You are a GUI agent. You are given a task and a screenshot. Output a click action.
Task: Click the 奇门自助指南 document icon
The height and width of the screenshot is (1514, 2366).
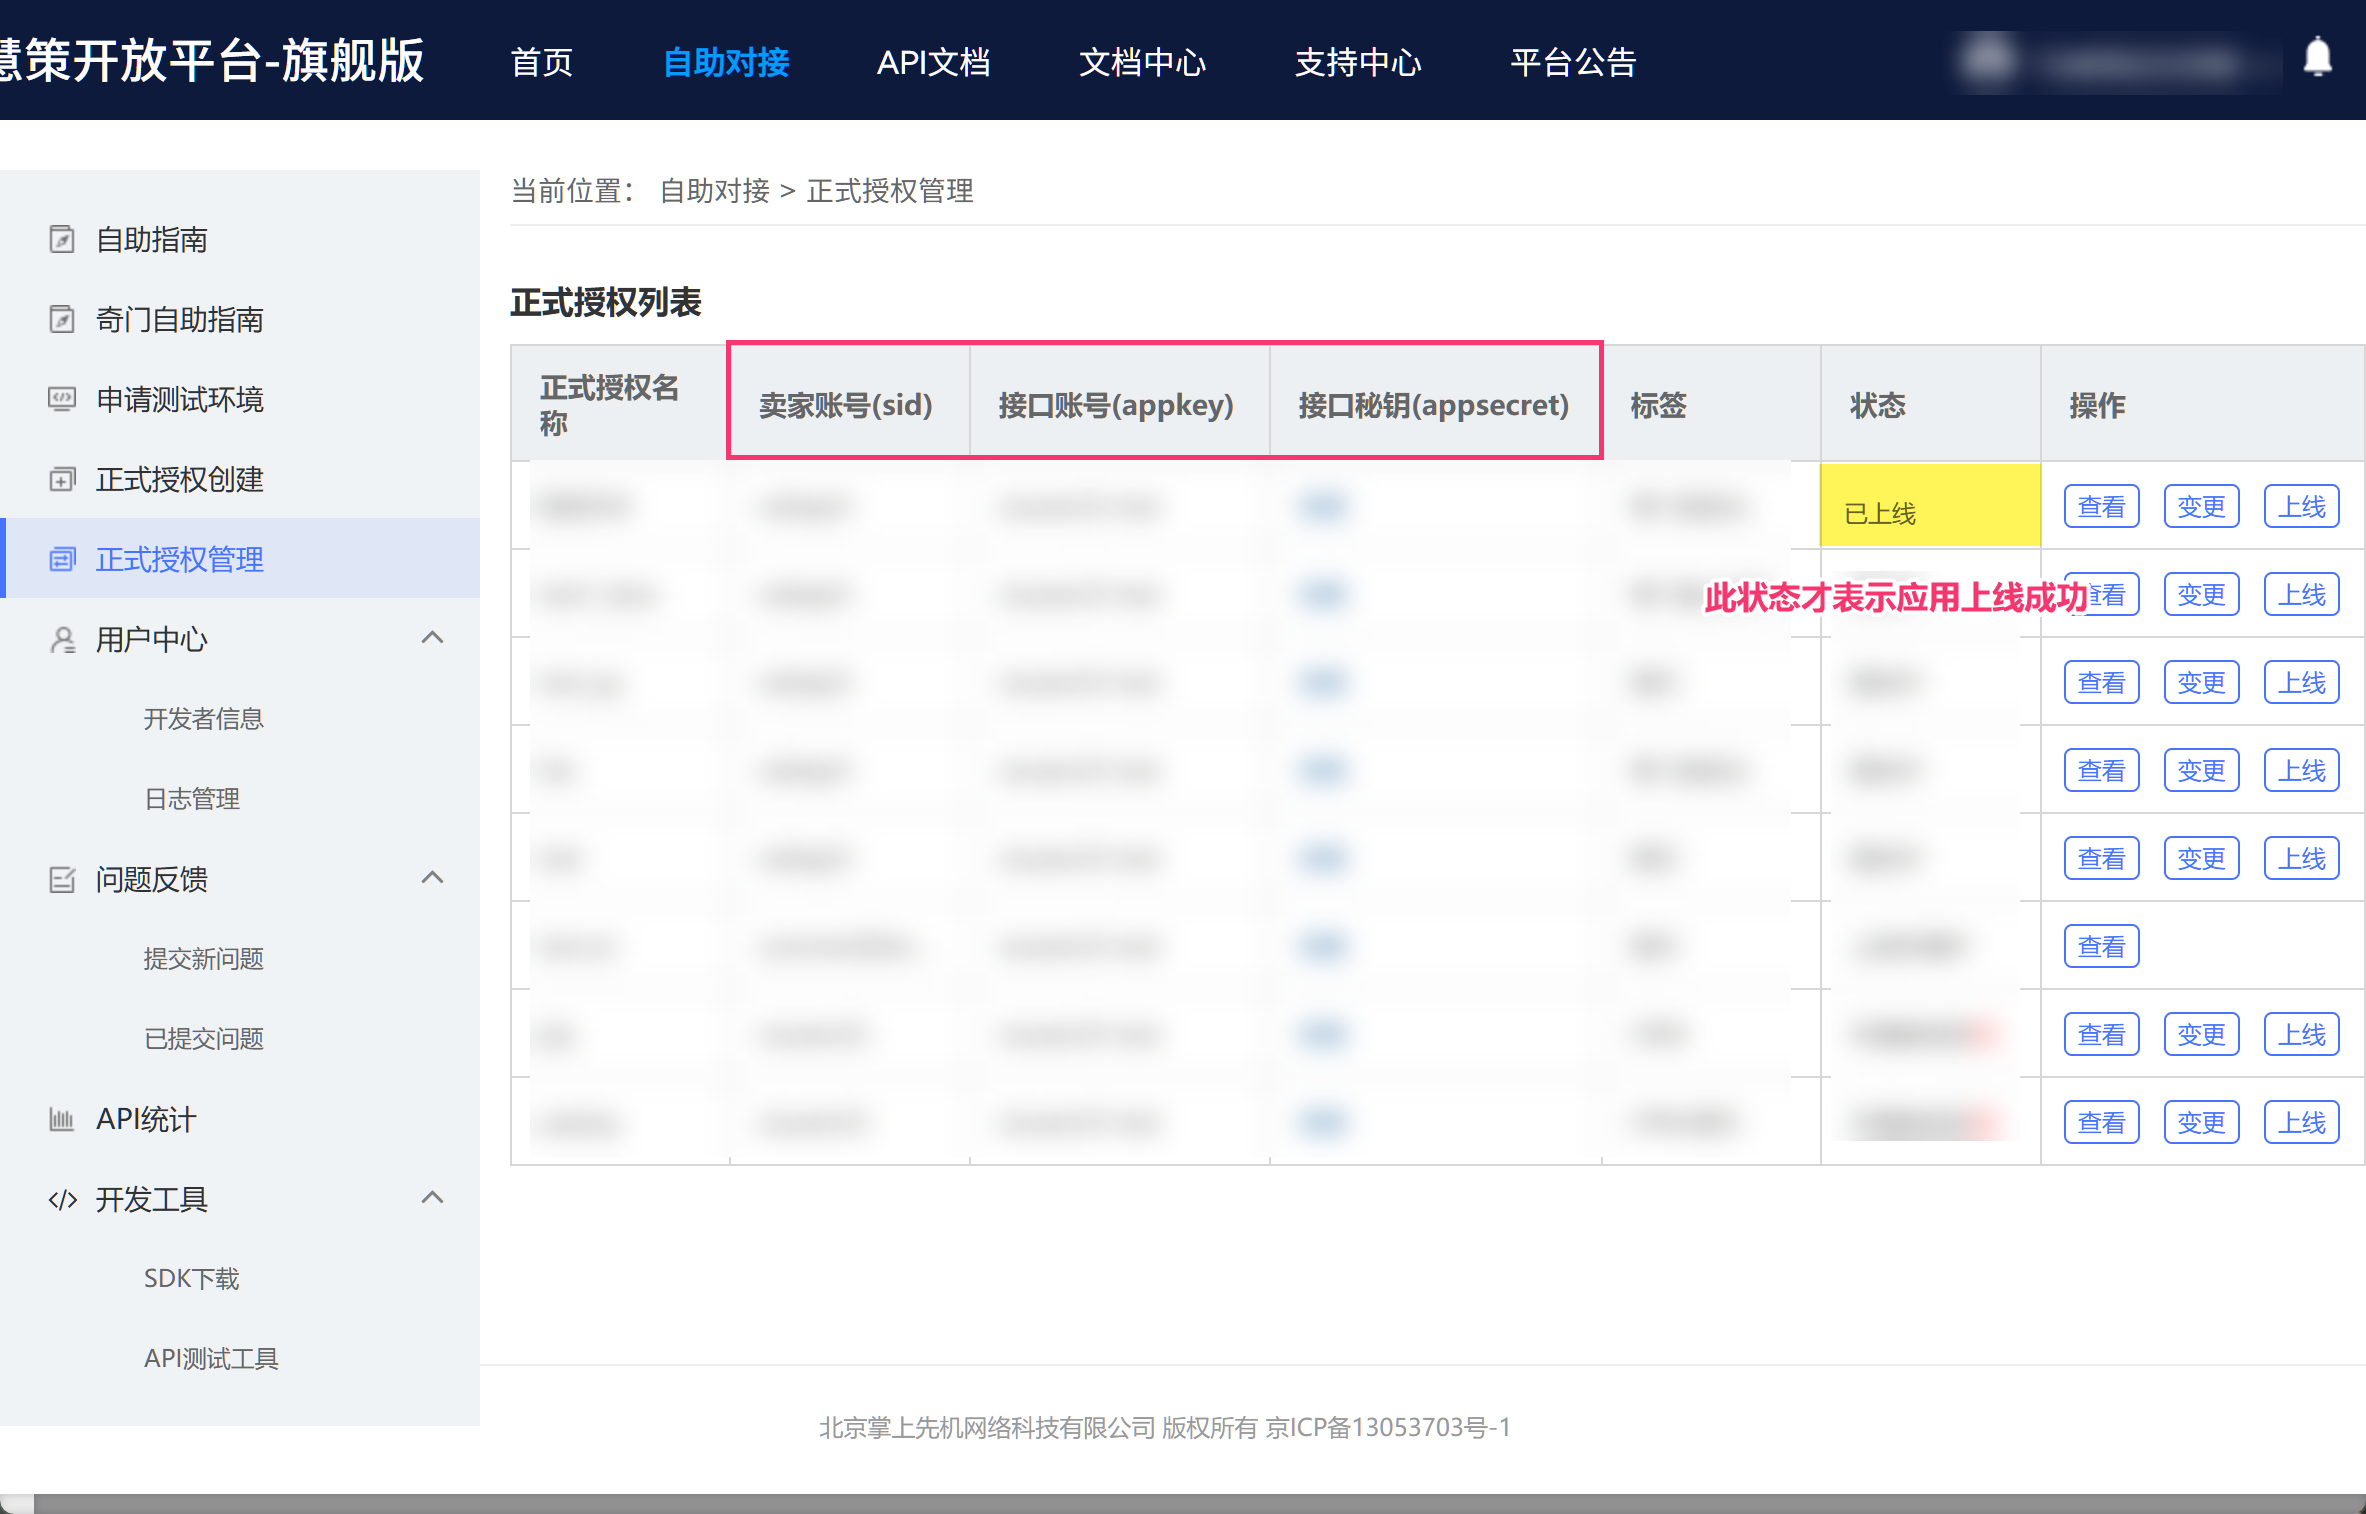(x=62, y=319)
